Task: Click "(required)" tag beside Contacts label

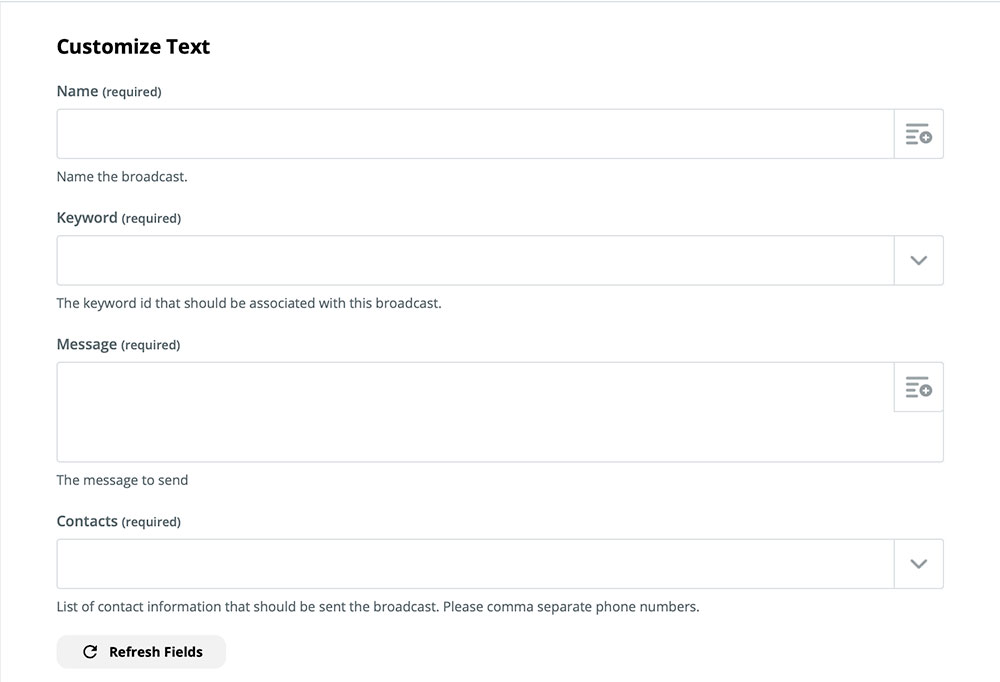Action: point(151,522)
